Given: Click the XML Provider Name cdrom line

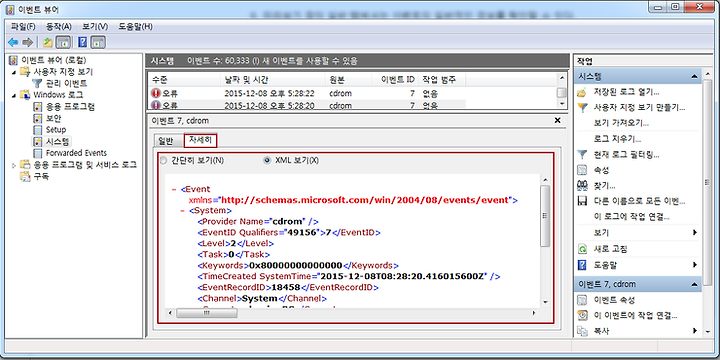Looking at the screenshot, I should pos(258,221).
